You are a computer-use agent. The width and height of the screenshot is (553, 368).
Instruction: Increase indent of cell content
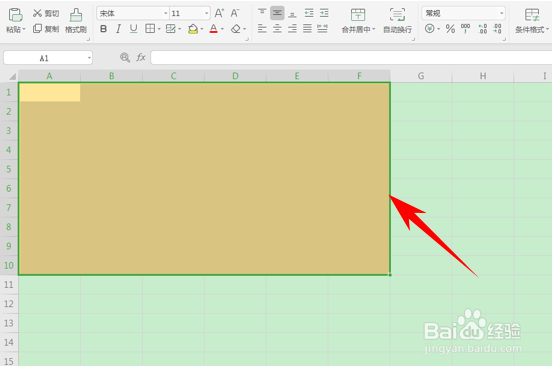324,13
